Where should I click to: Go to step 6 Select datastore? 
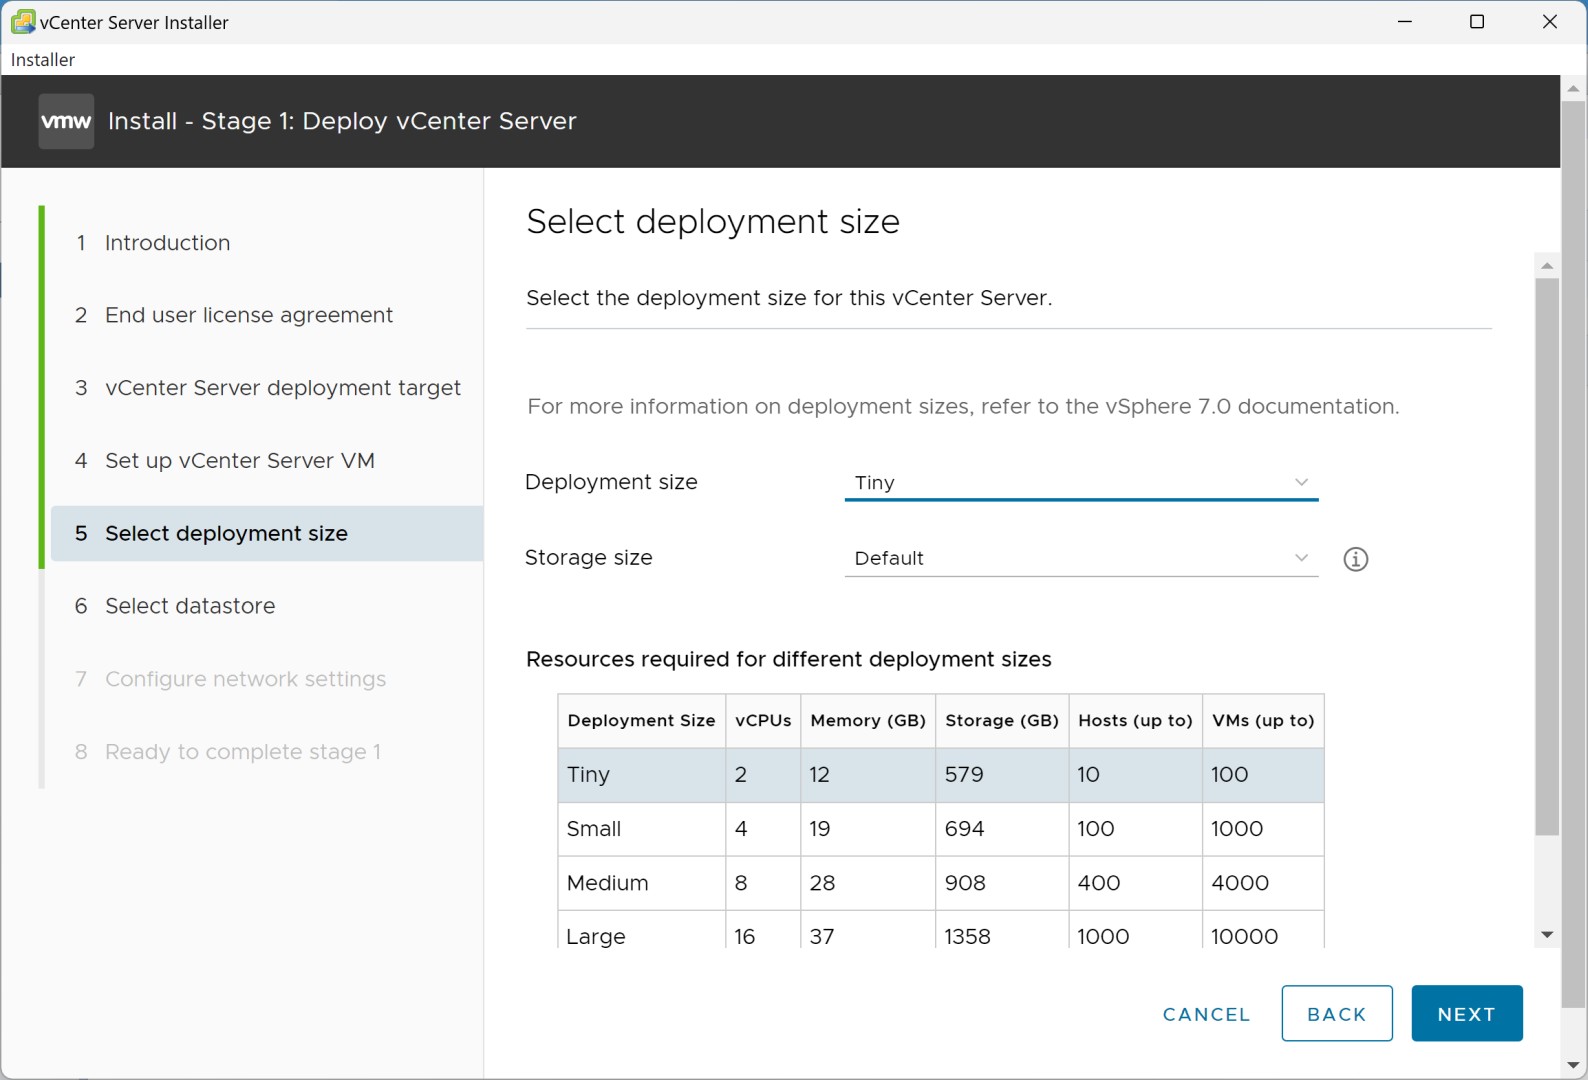[175, 606]
